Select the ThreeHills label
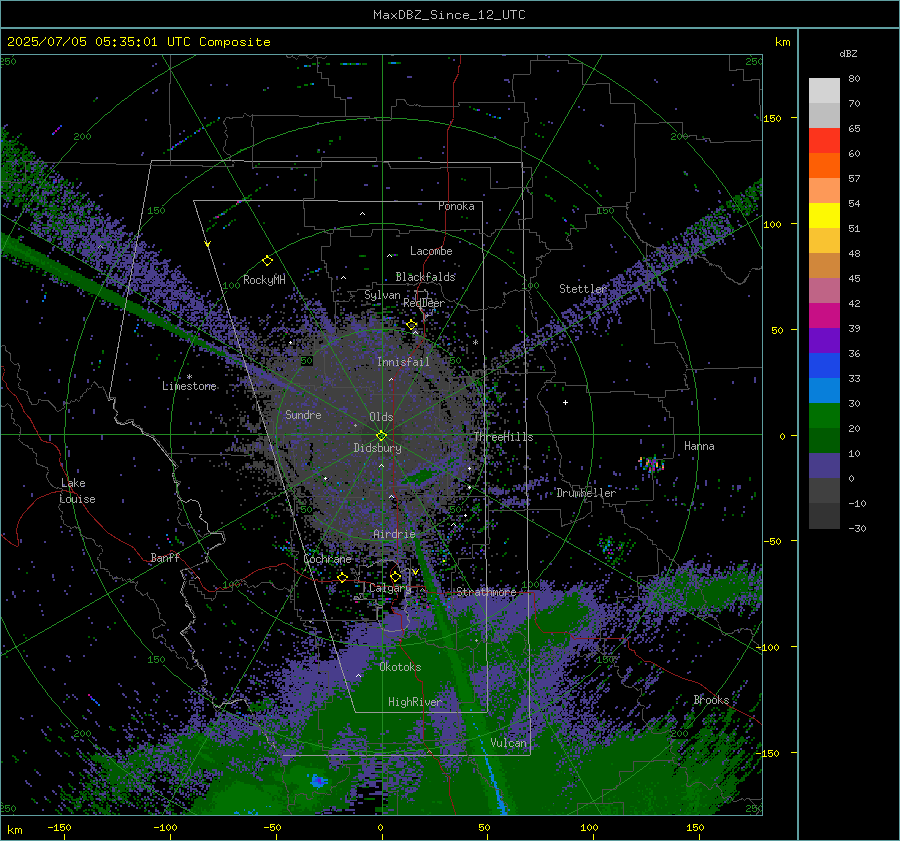Image resolution: width=900 pixels, height=841 pixels. coord(503,437)
